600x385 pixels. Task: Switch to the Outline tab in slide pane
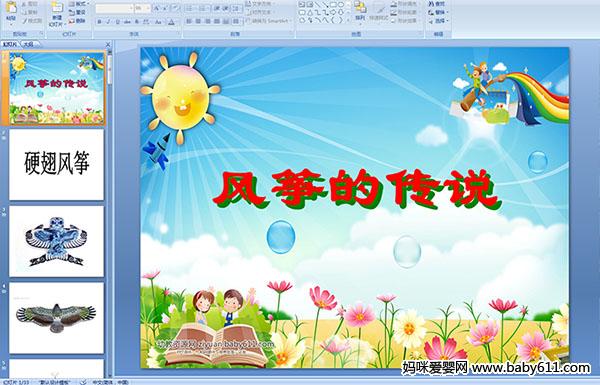[29, 44]
